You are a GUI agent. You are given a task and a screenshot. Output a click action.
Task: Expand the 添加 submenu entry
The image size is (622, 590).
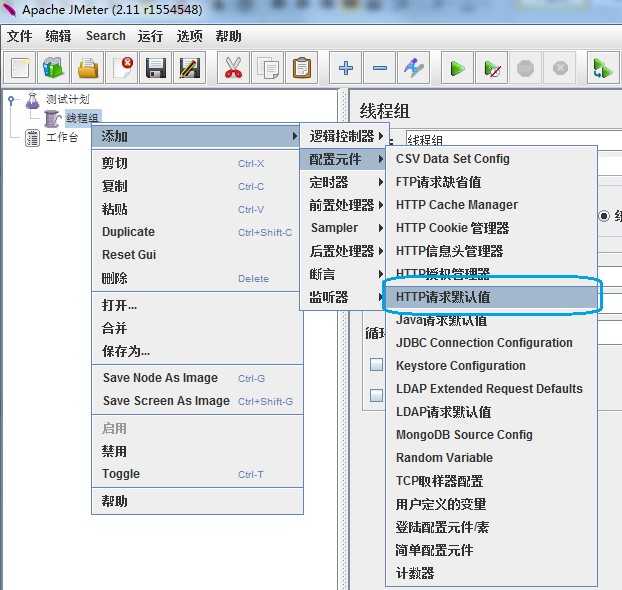point(196,136)
